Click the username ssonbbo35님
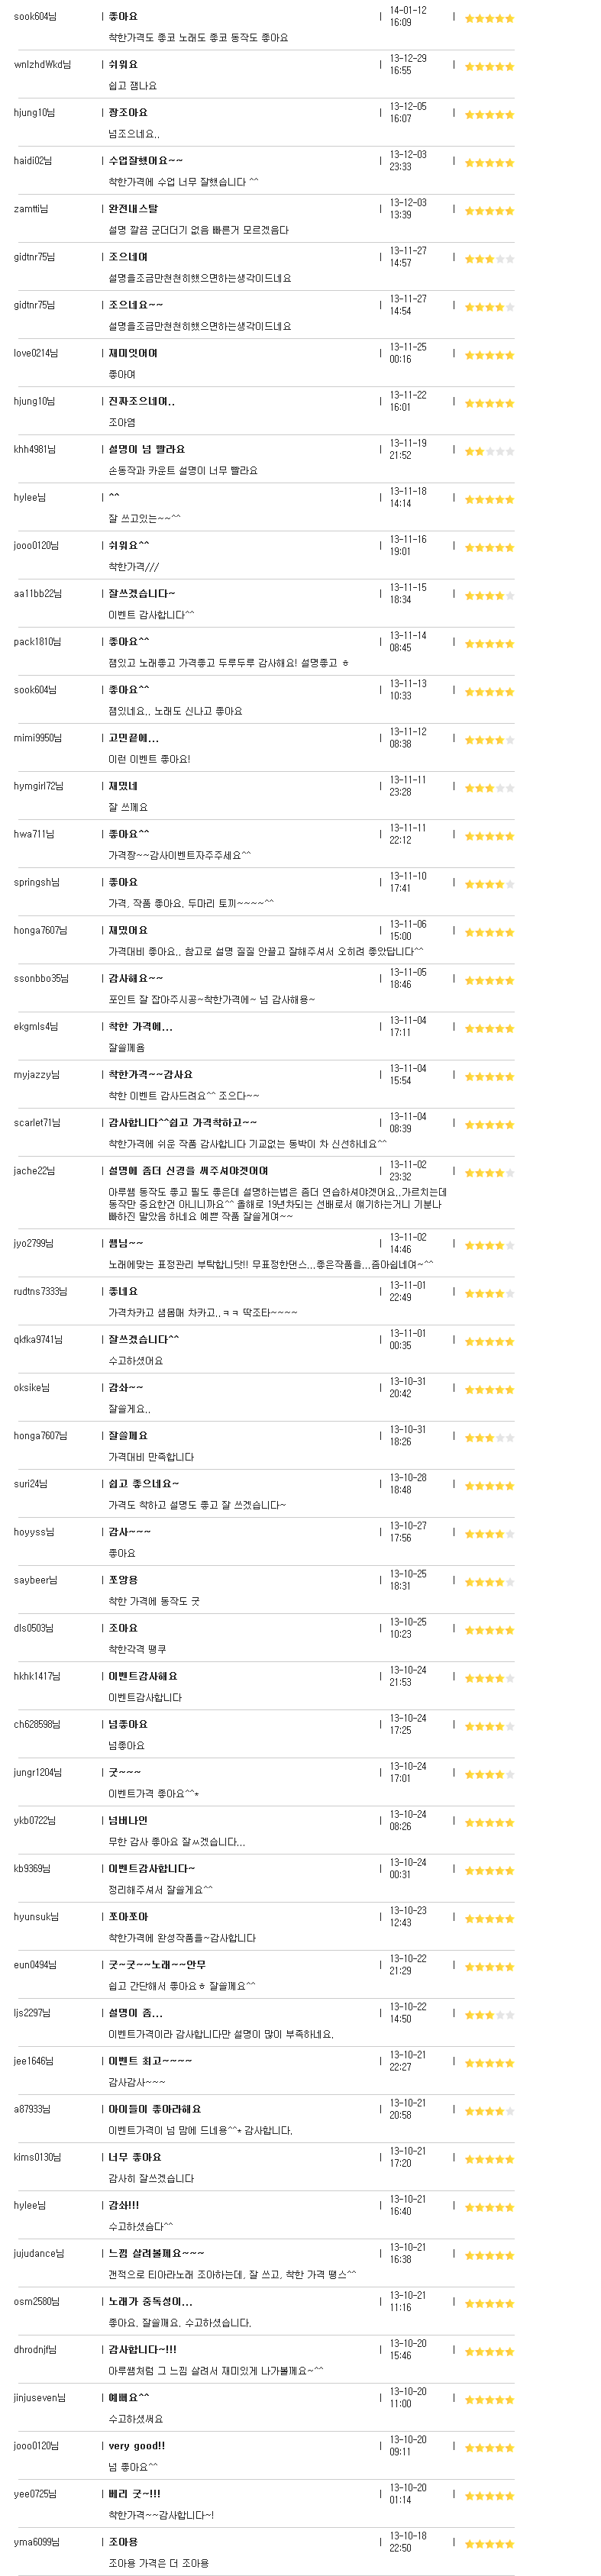Viewport: 601px width, 2576px height. pos(41,978)
